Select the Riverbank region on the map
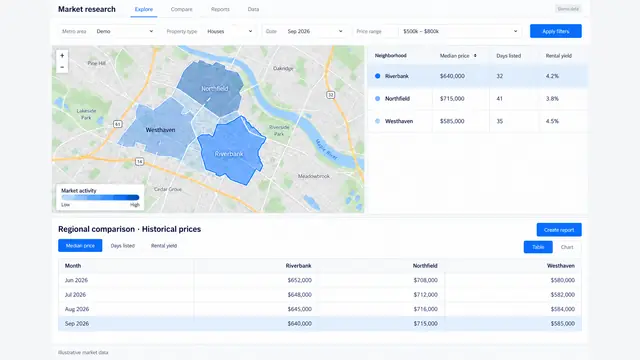The width and height of the screenshot is (640, 360). (x=231, y=151)
